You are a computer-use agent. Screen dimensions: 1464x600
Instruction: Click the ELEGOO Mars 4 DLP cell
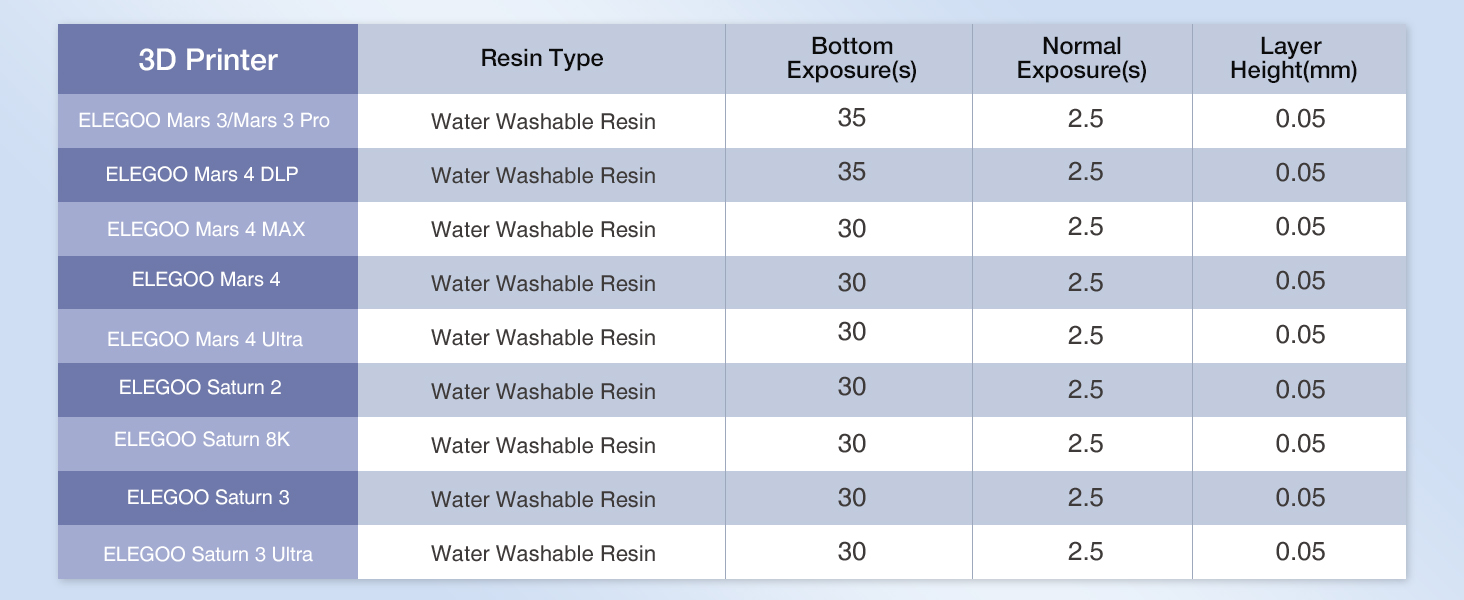[202, 174]
